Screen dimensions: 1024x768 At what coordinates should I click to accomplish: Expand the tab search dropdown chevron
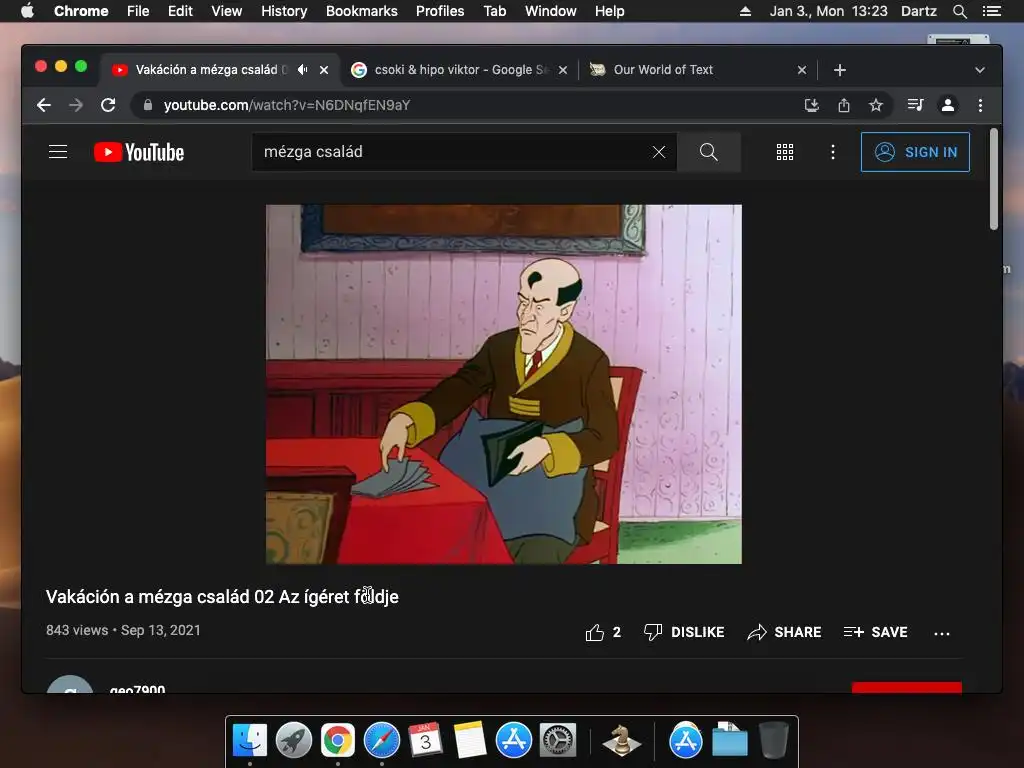[980, 70]
